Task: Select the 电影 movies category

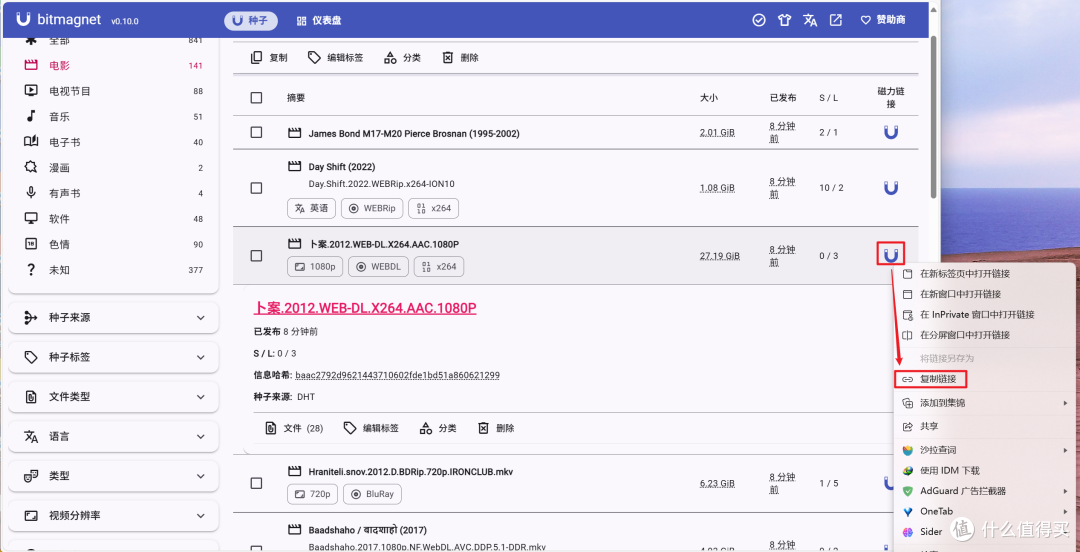Action: pos(114,65)
